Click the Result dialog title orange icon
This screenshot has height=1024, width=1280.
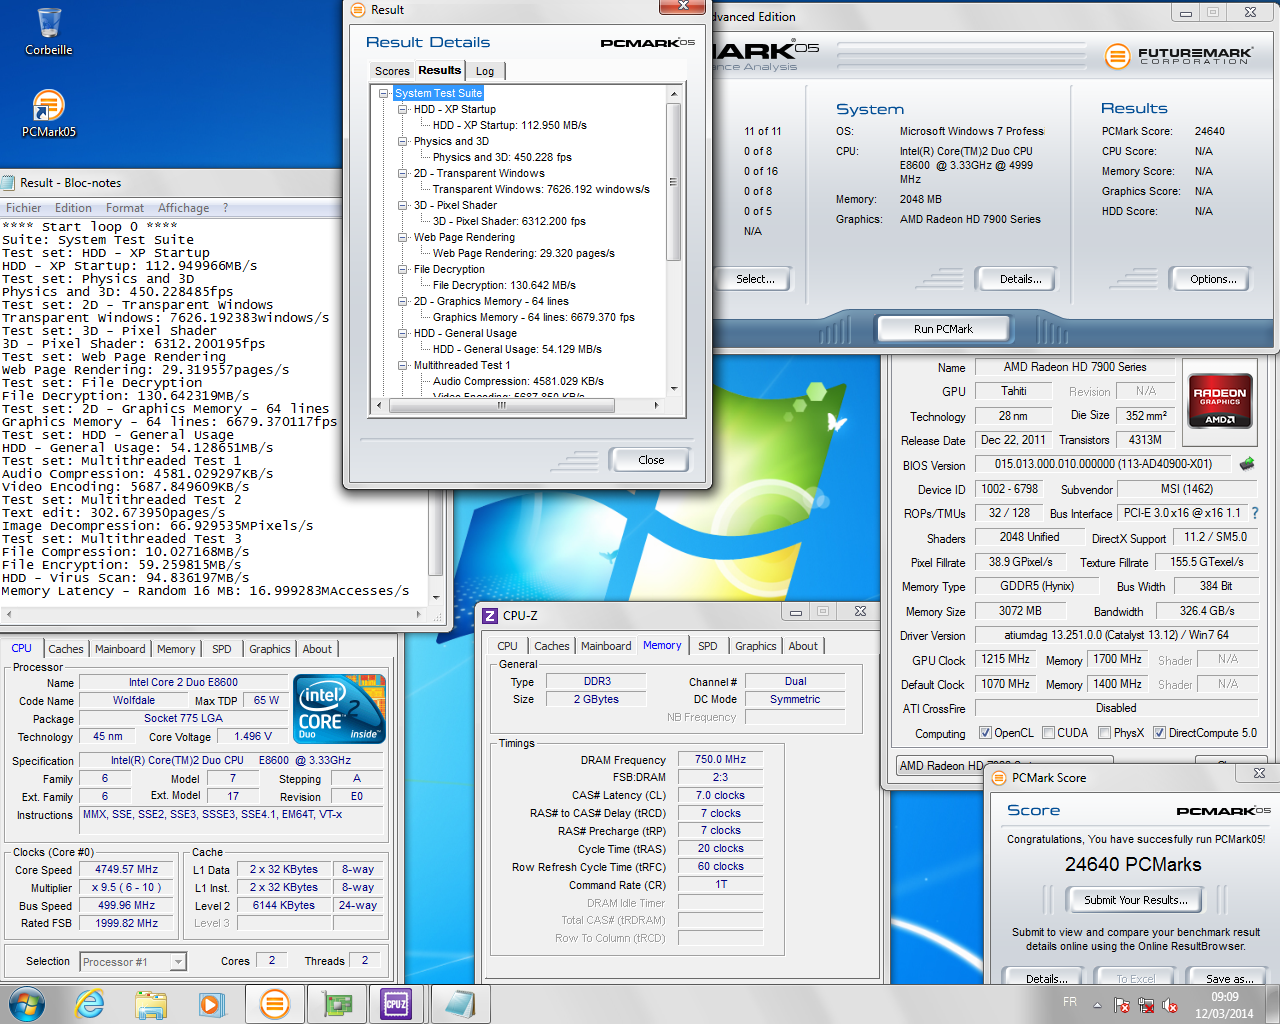pyautogui.click(x=358, y=10)
